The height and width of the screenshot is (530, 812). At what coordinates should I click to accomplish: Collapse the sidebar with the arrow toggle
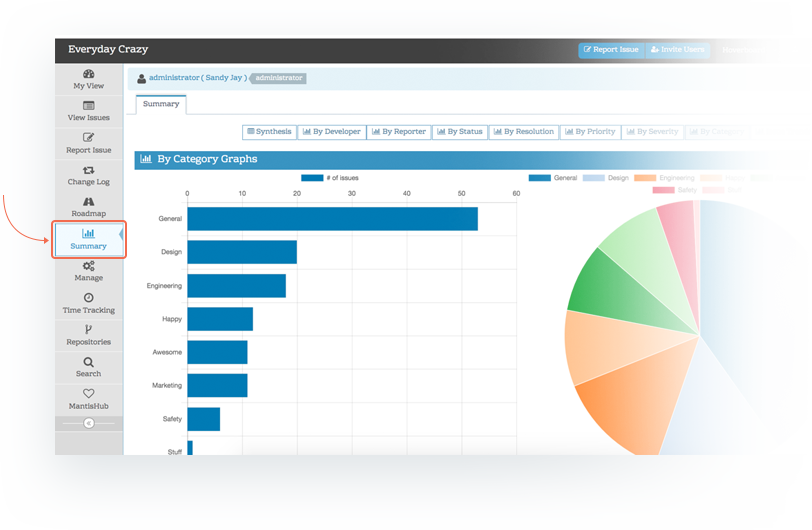(89, 423)
